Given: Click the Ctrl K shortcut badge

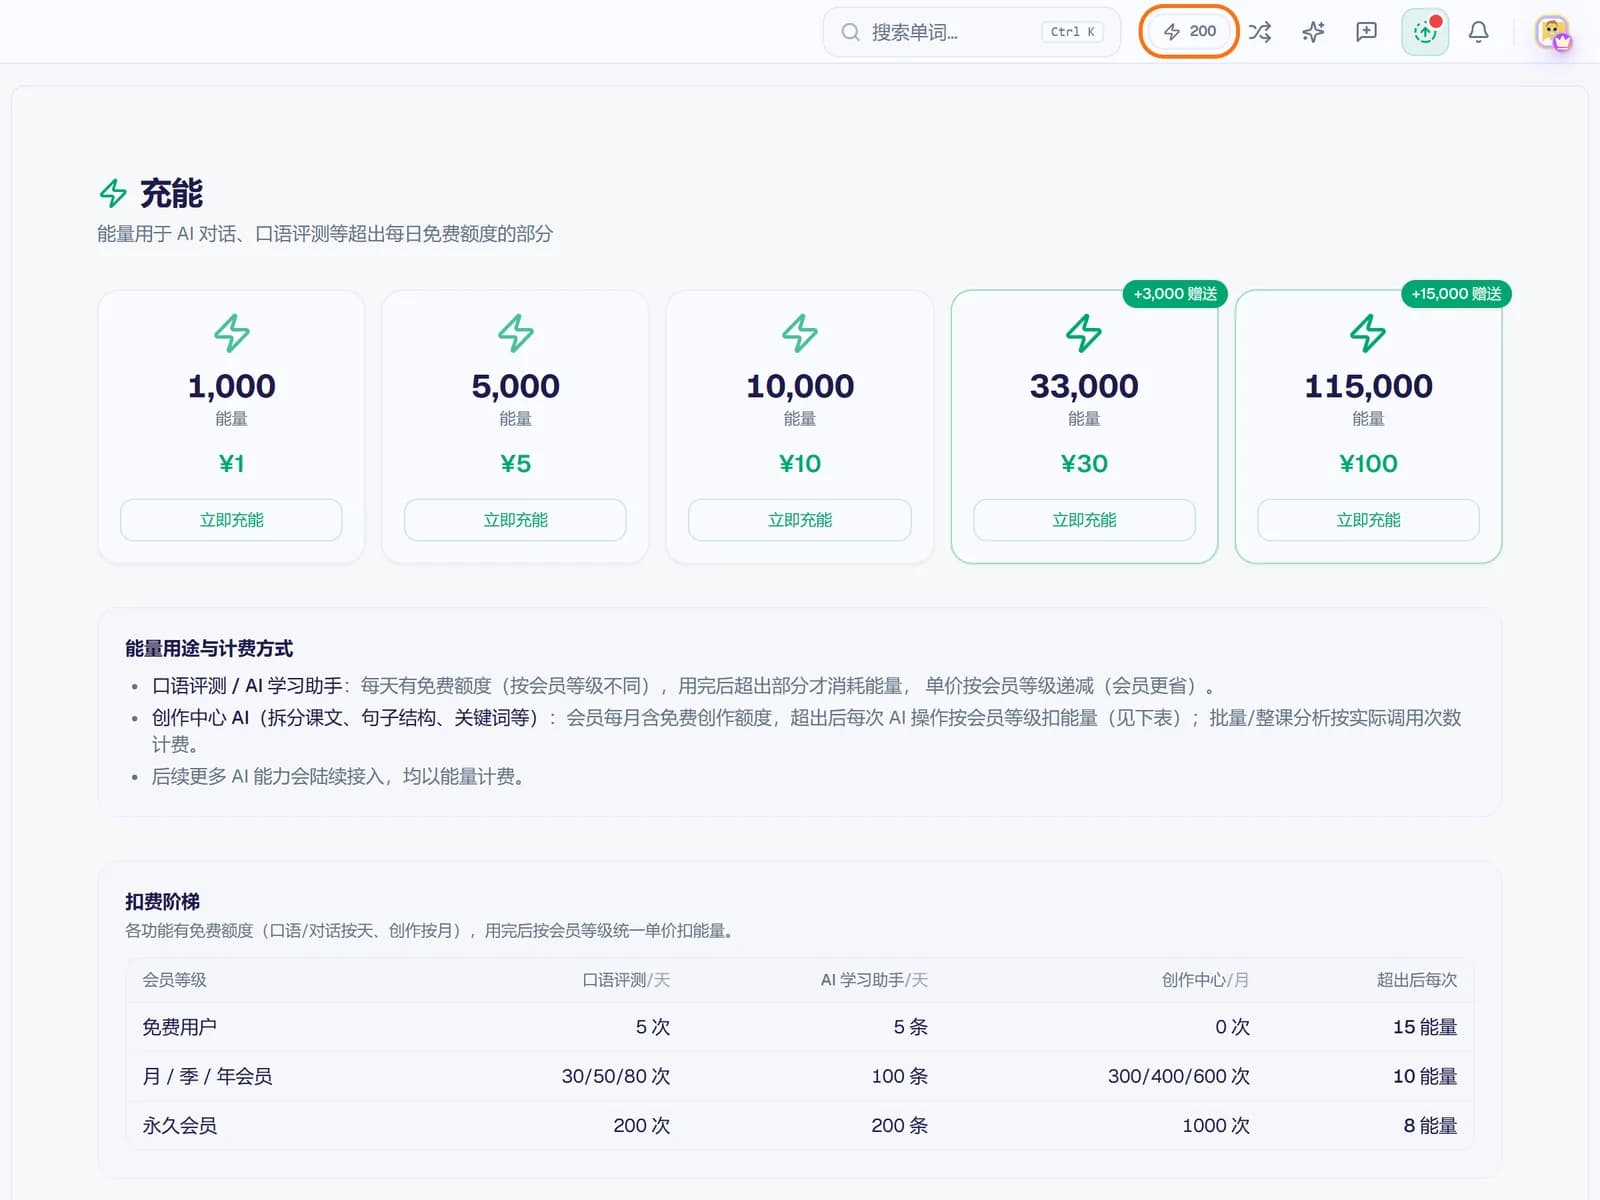Looking at the screenshot, I should pos(1072,32).
